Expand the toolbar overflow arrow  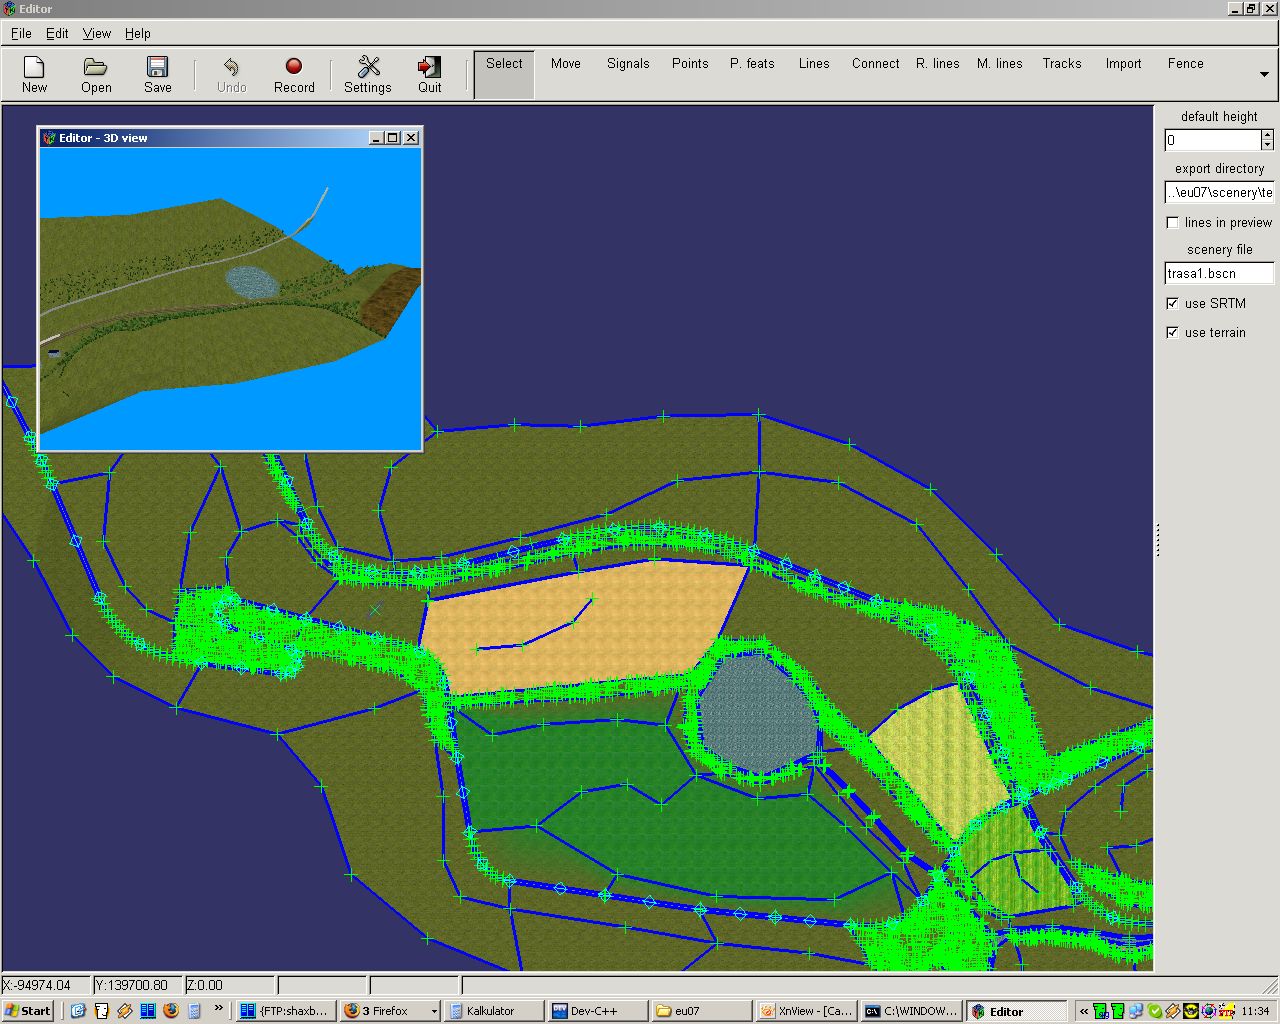(1264, 75)
